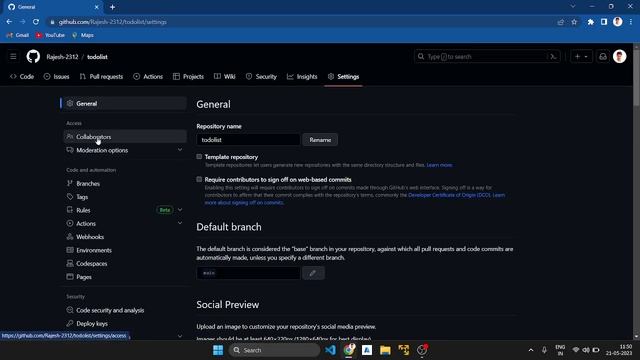The image size is (640, 360).
Task: Open the Gmail bookmark
Action: [x=18, y=35]
